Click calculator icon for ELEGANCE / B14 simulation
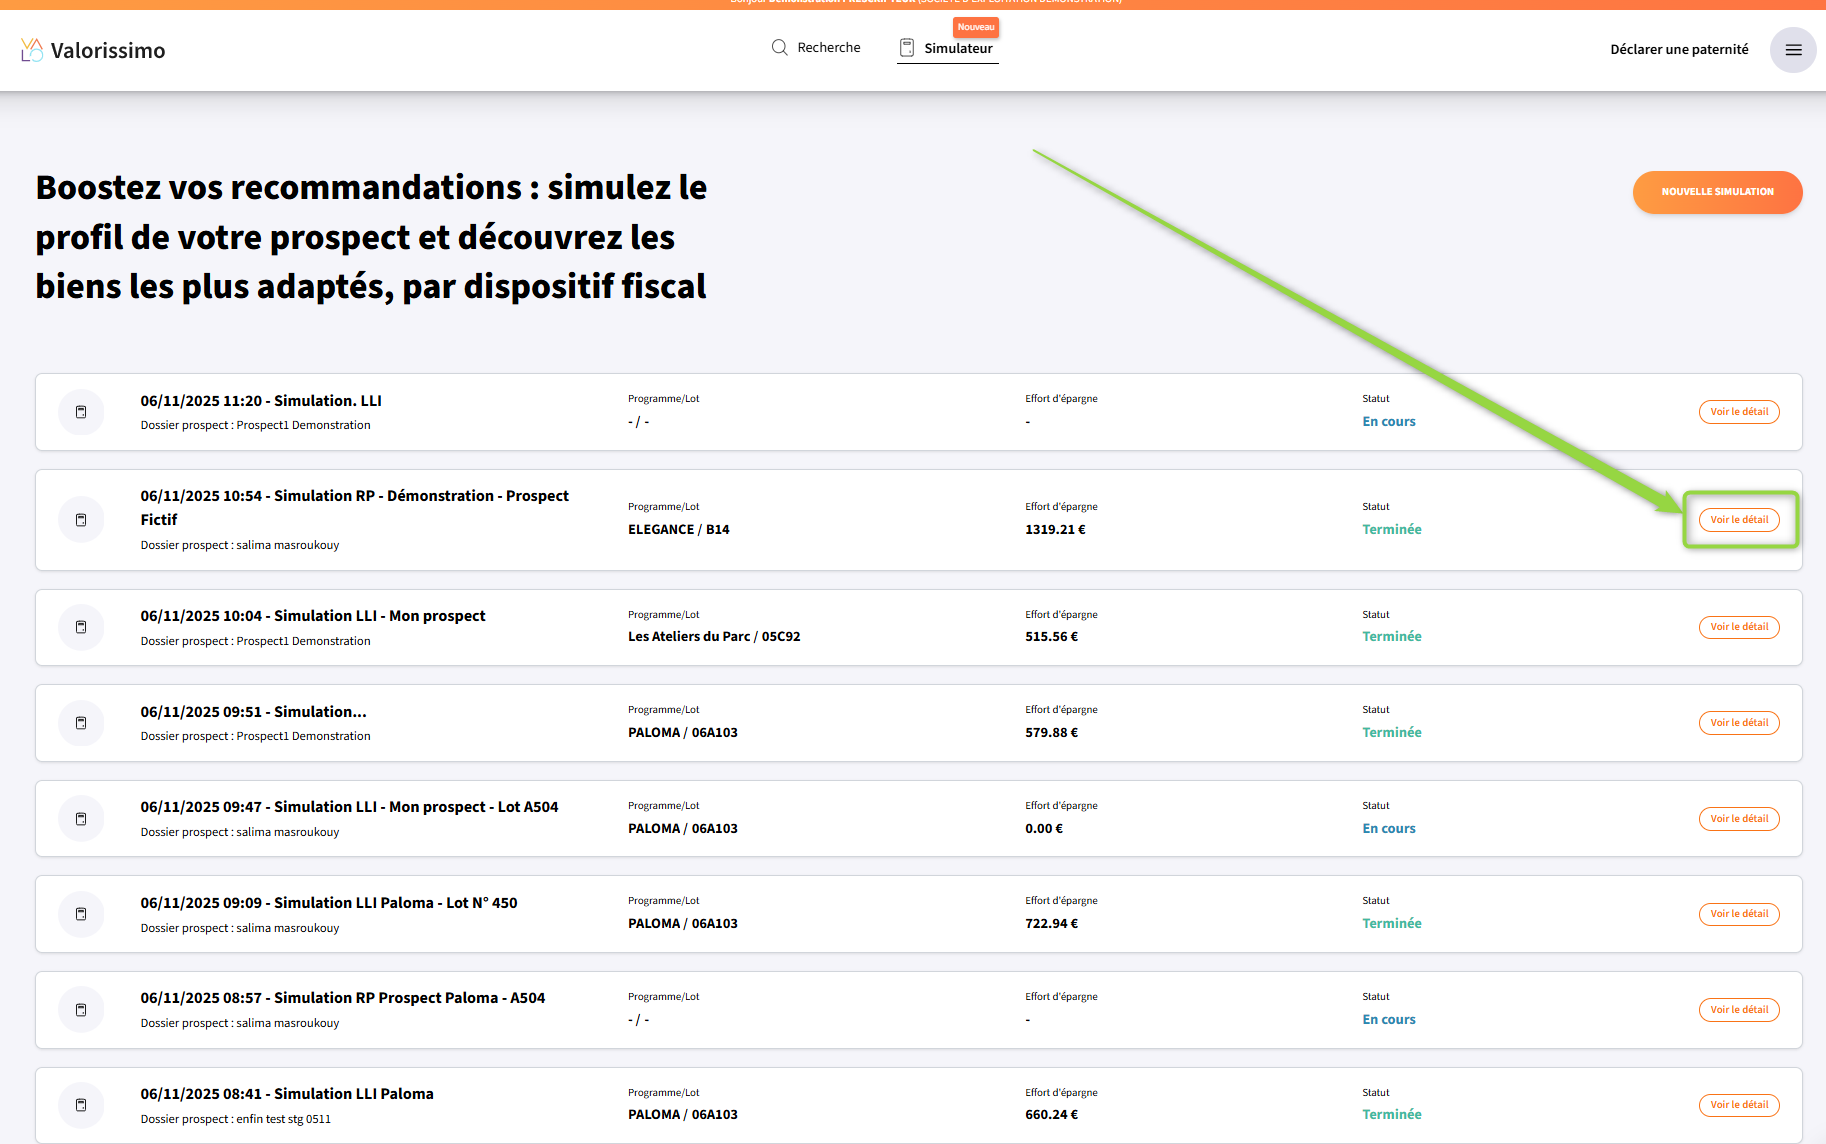Viewport: 1826px width, 1144px height. [x=81, y=520]
